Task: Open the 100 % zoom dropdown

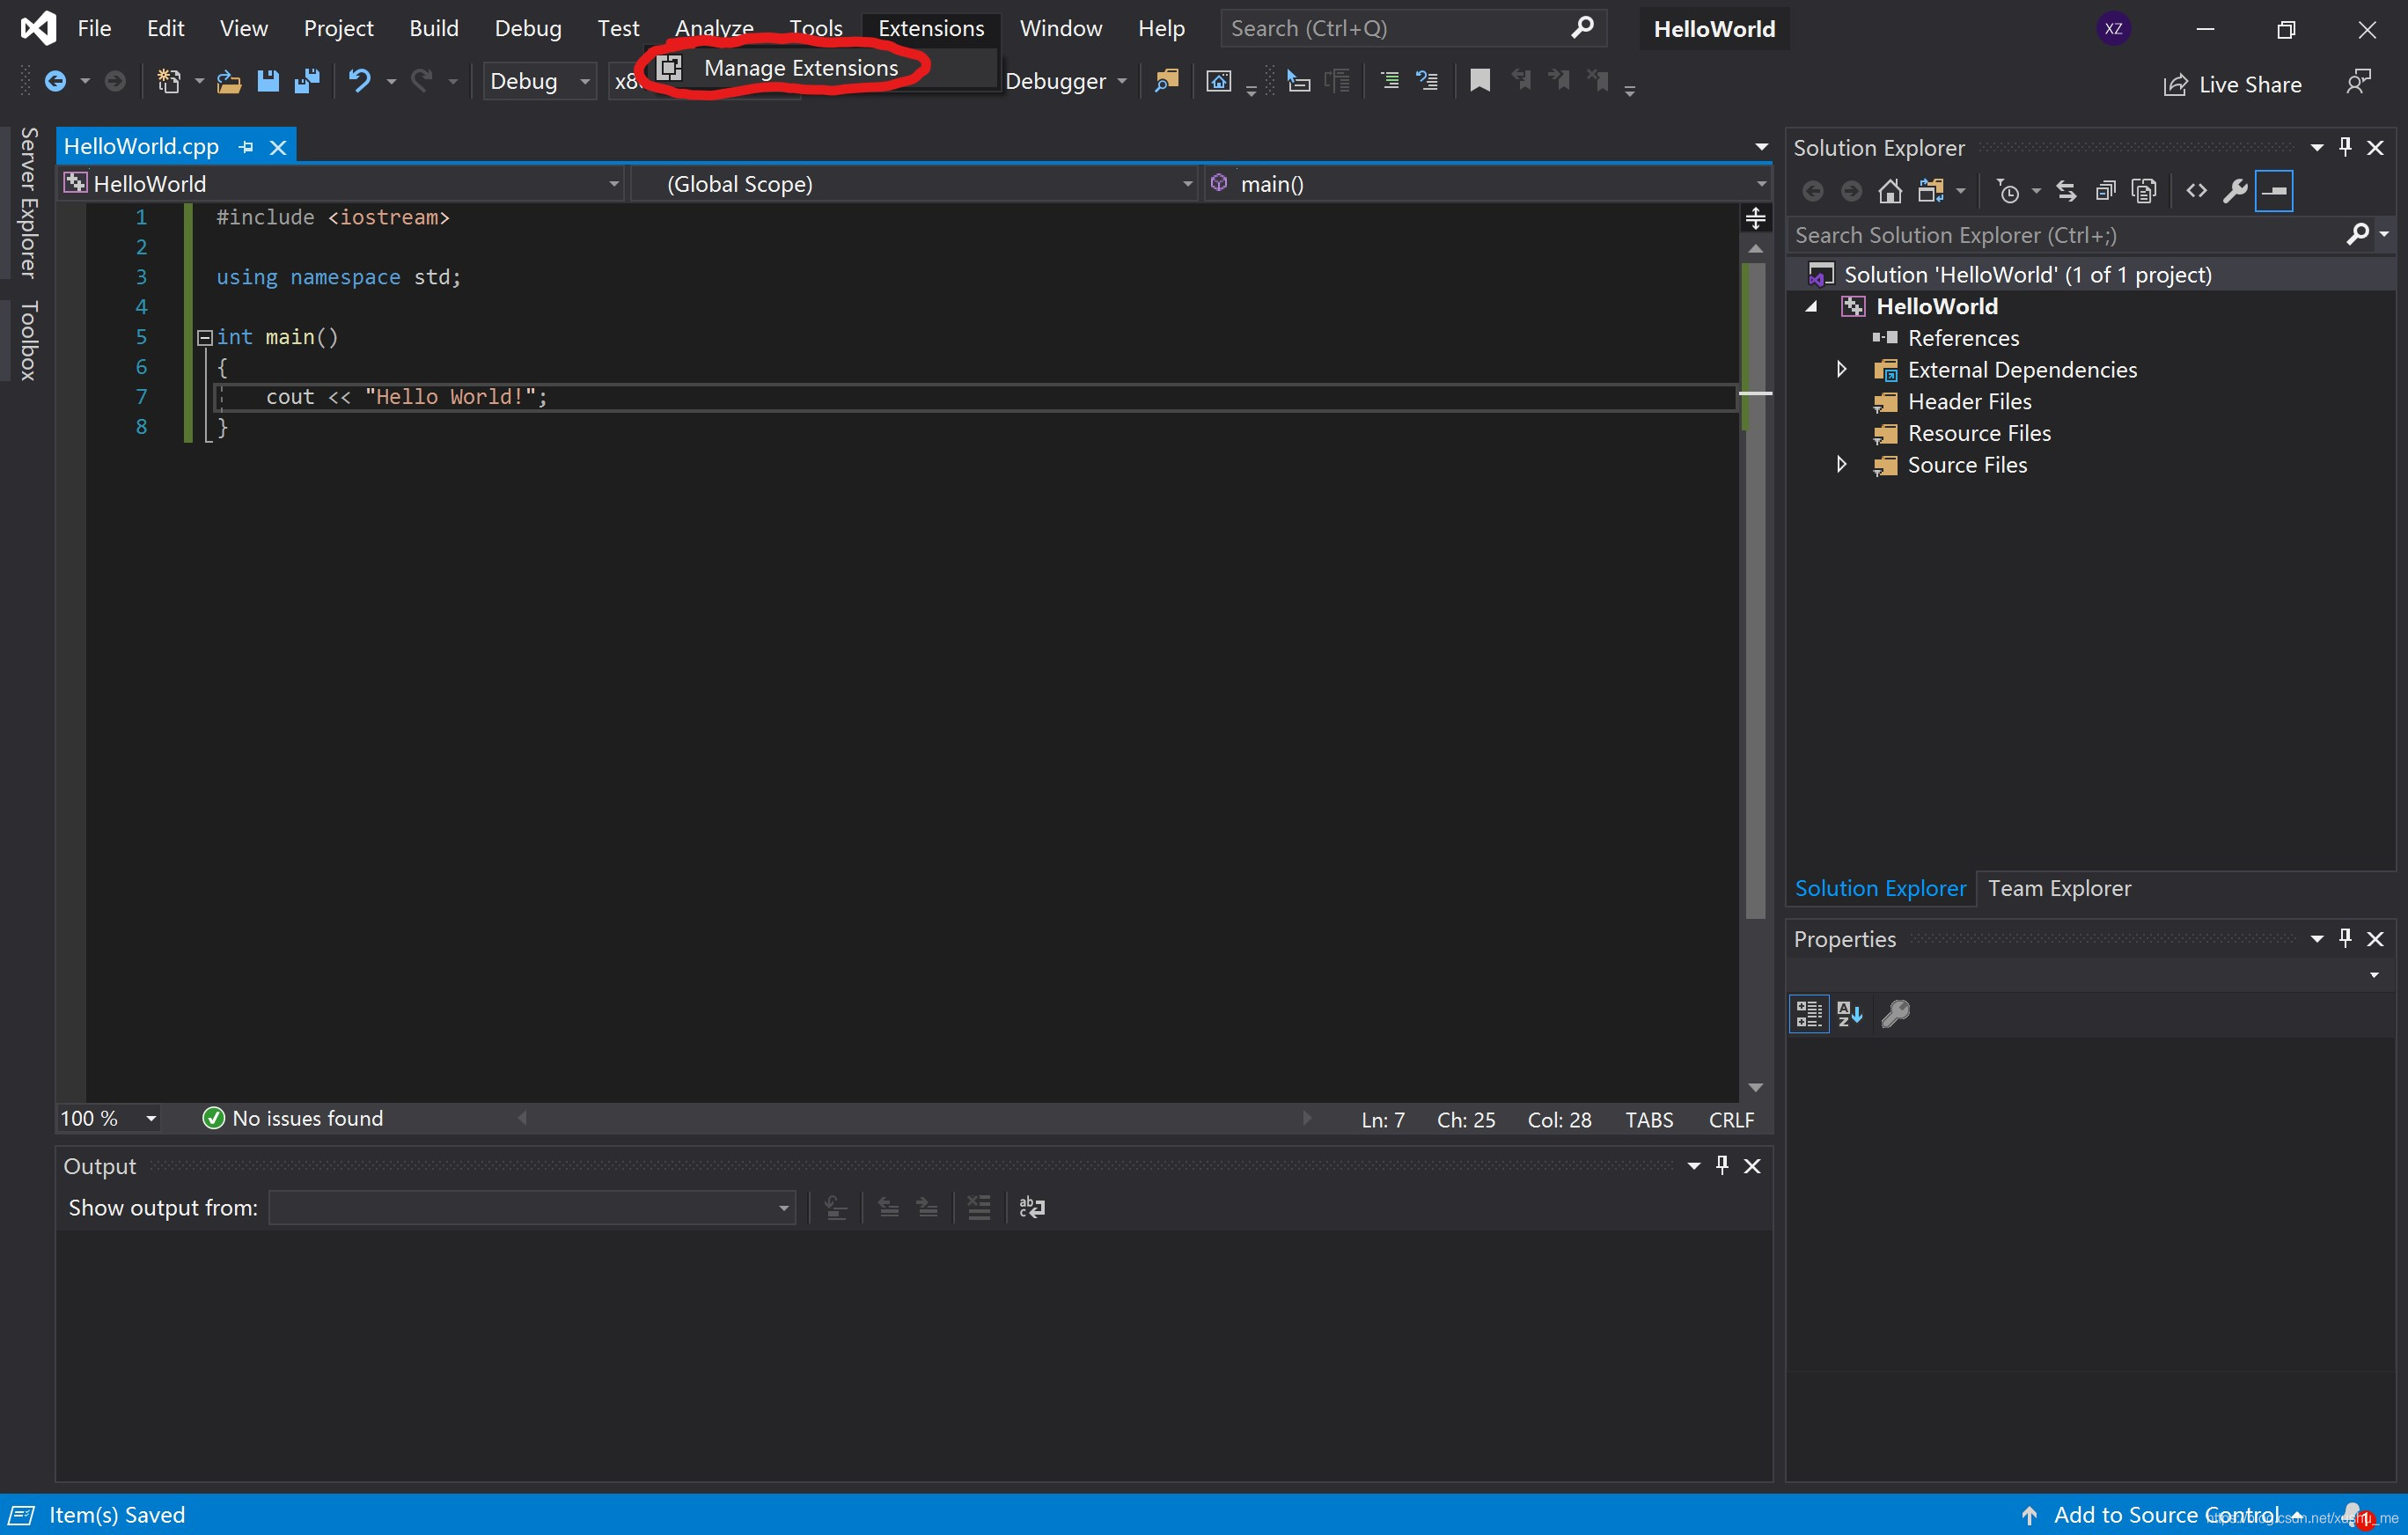Action: (x=109, y=1118)
